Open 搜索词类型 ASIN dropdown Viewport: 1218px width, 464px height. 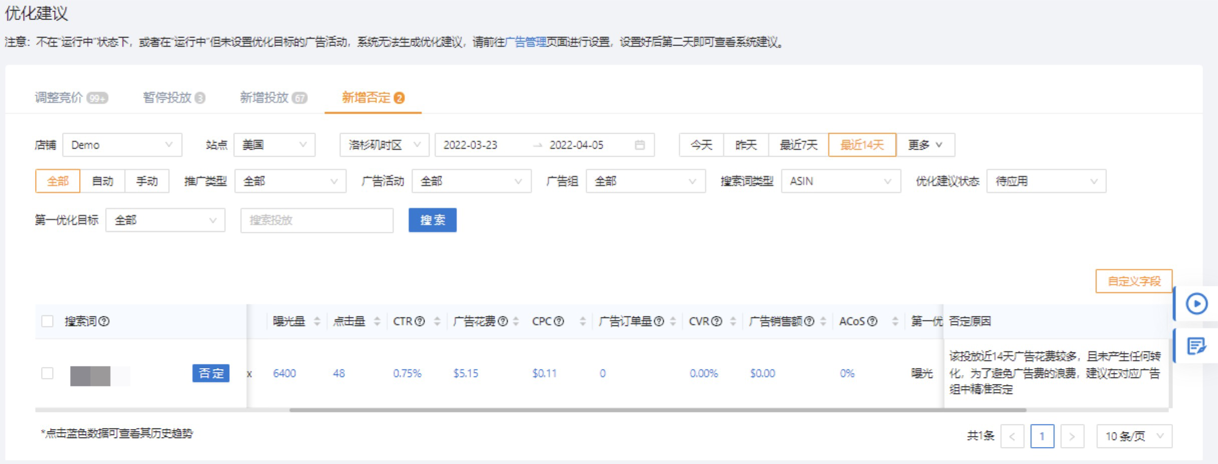(x=841, y=182)
